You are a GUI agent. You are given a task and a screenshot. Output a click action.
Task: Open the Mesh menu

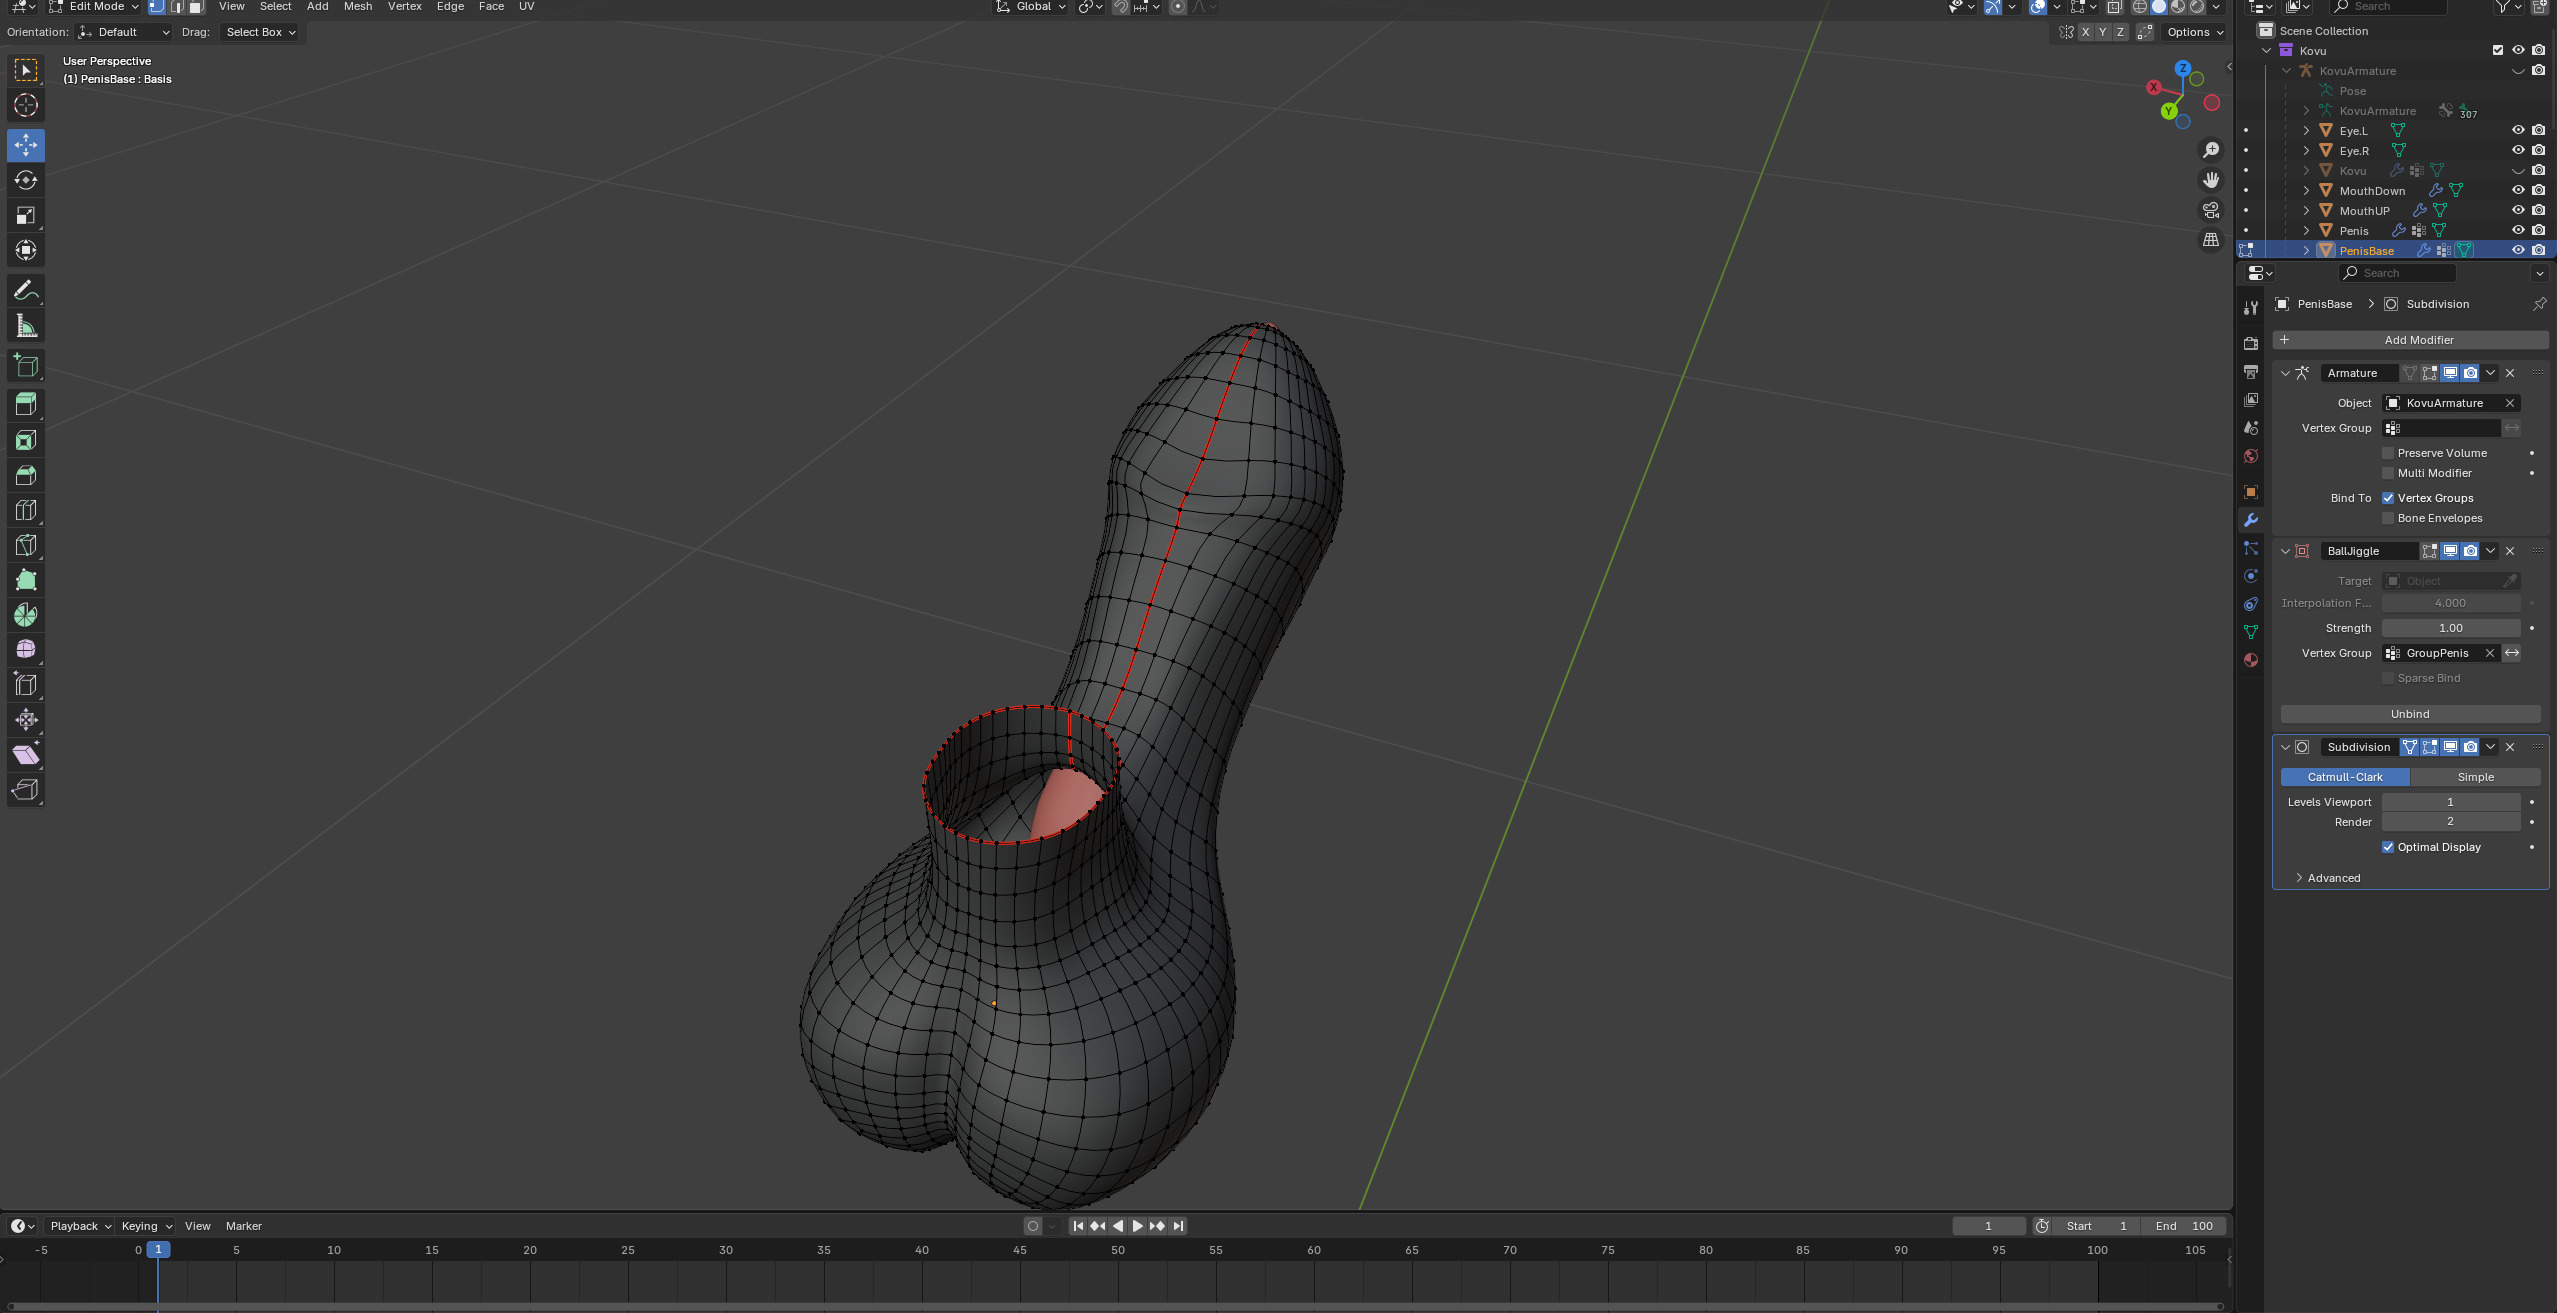(x=357, y=7)
